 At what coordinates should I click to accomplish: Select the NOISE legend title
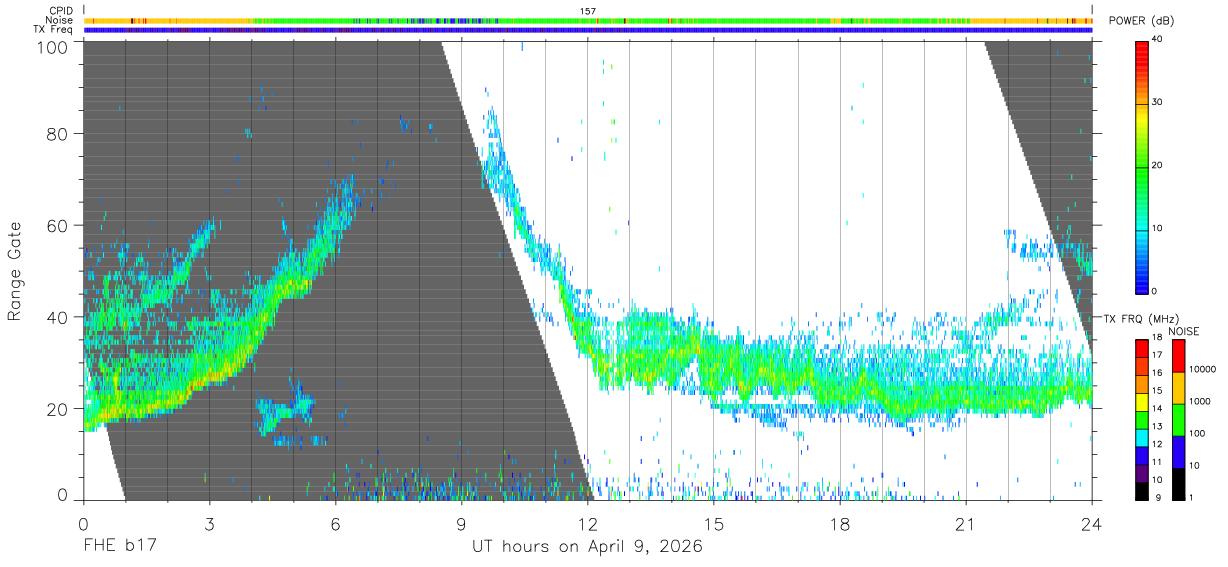coord(1183,331)
